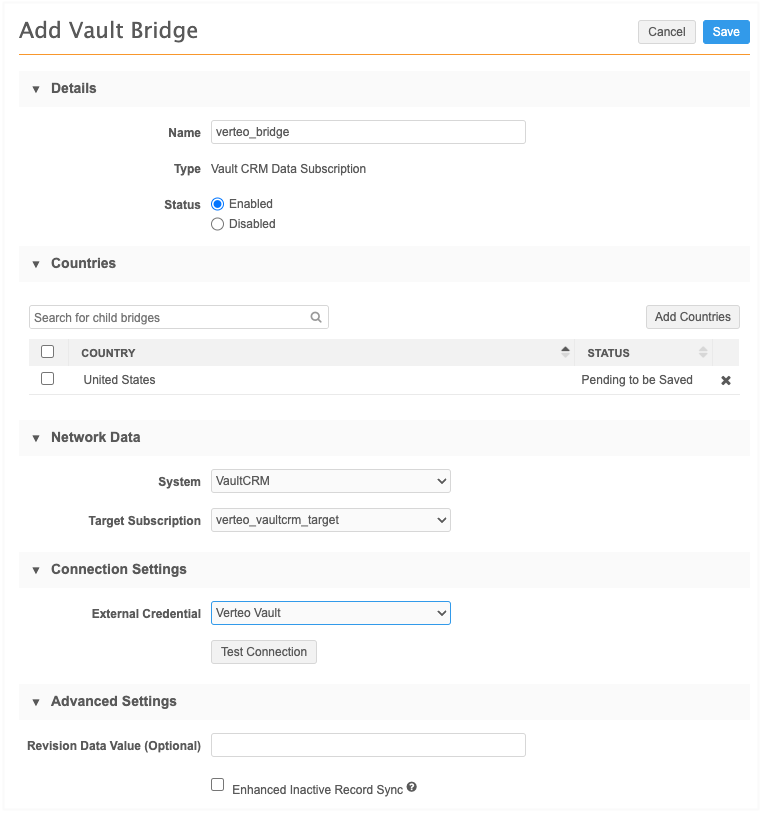Sort by the Country column arrows
Viewport: 761px width, 815px height.
(565, 352)
